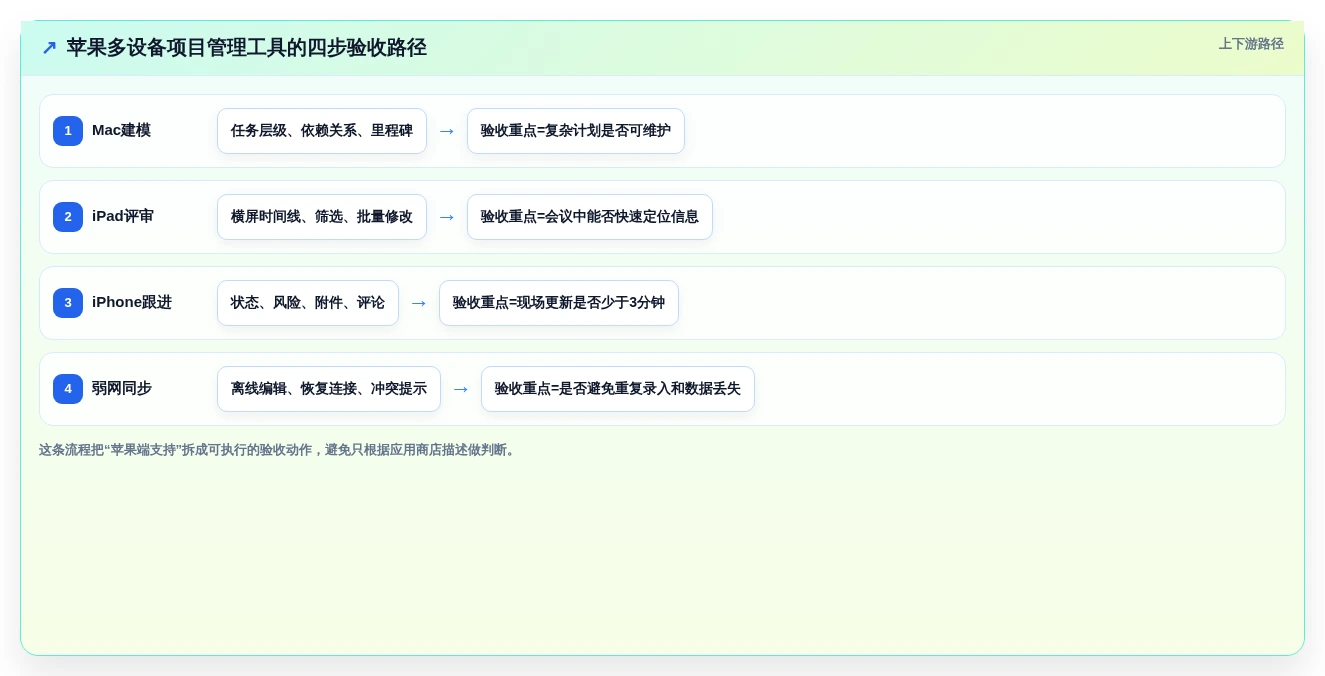Click the arrow in the iPhone跟进 row
The width and height of the screenshot is (1325, 676).
tap(419, 303)
